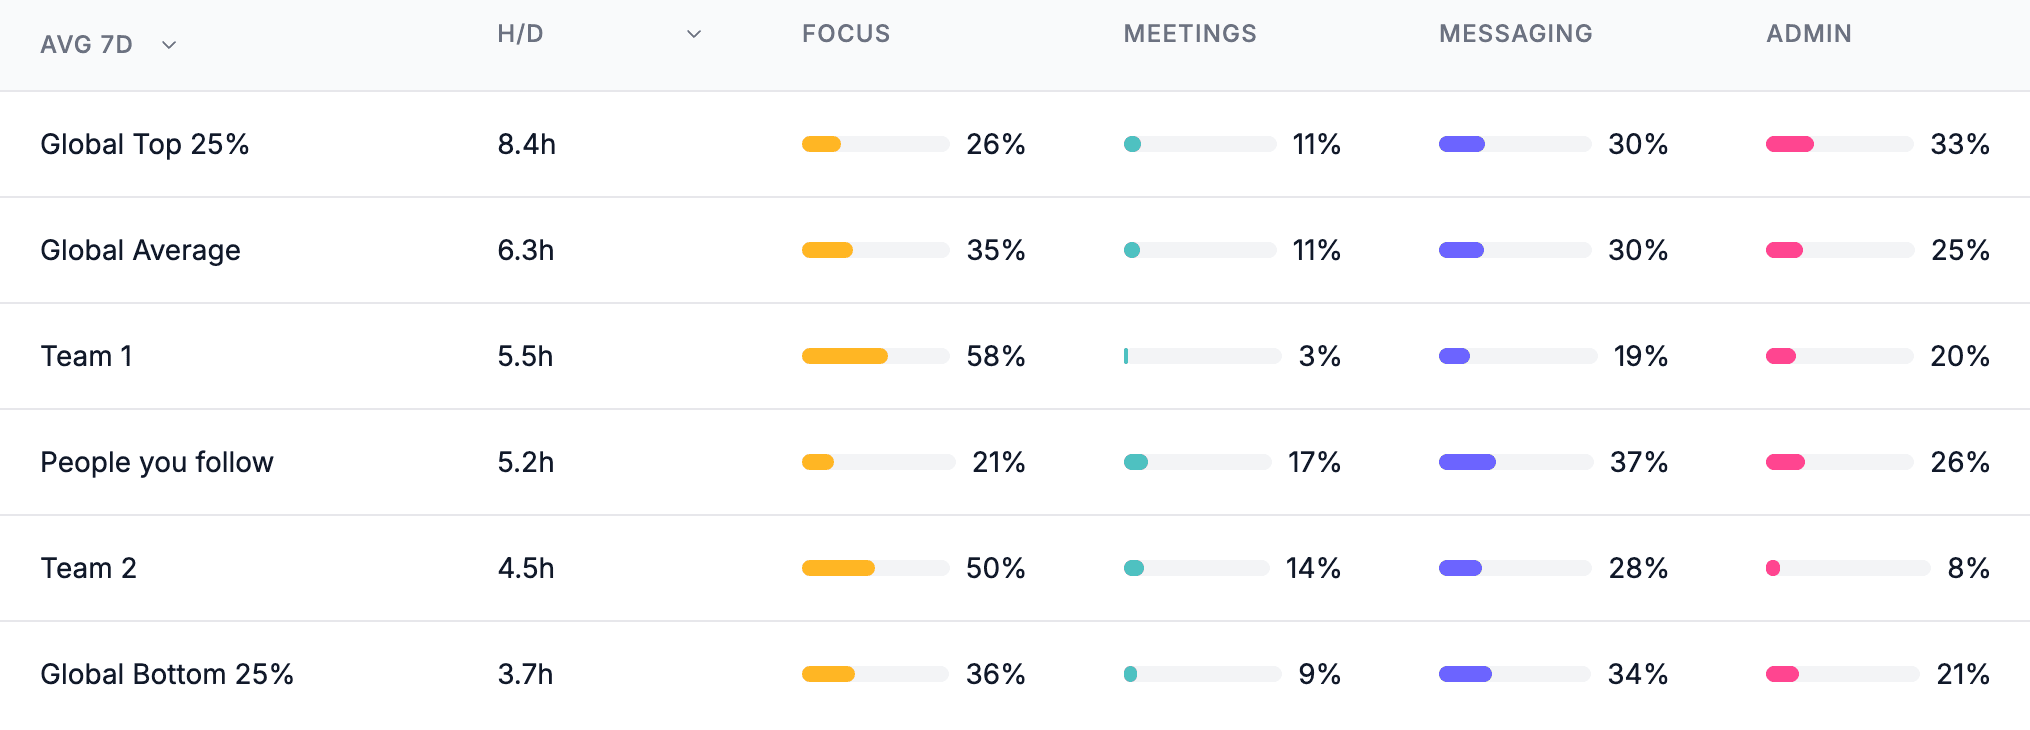The image size is (2030, 730).
Task: Click the People you follow label
Action: 156,462
